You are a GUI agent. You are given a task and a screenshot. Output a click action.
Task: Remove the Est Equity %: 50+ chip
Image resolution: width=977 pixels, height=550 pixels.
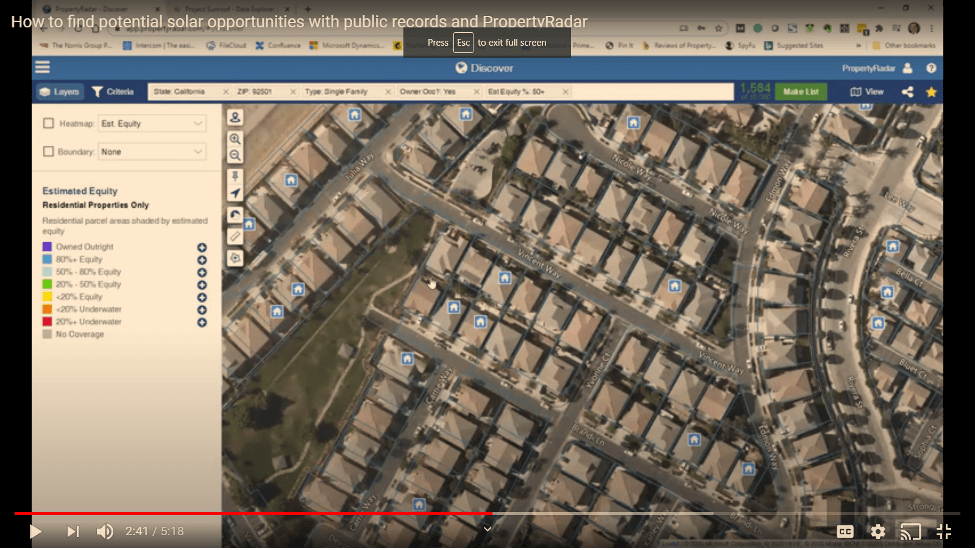tap(565, 92)
